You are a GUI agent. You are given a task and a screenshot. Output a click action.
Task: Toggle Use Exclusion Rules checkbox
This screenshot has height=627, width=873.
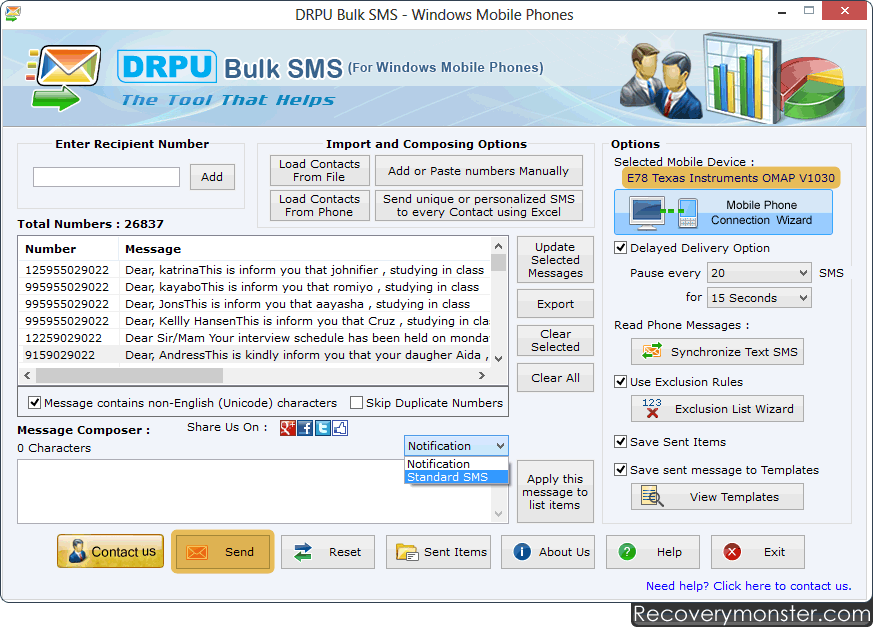coord(620,381)
